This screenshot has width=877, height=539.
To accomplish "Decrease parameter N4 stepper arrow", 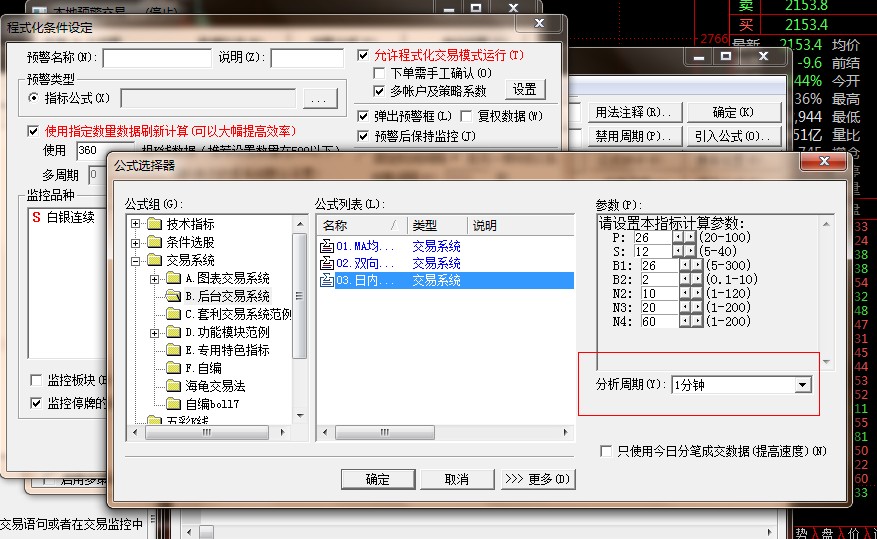I will tap(685, 321).
